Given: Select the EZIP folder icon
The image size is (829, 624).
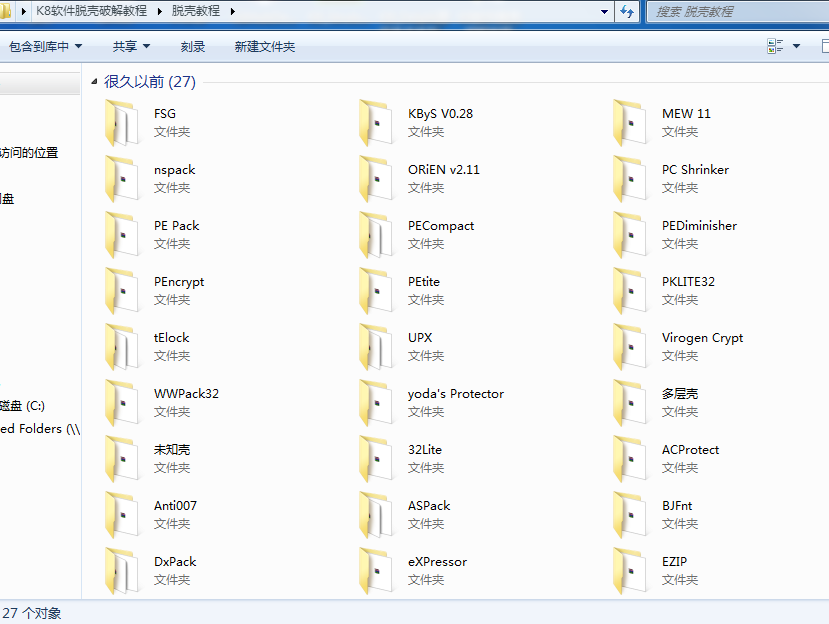Looking at the screenshot, I should coord(630,571).
